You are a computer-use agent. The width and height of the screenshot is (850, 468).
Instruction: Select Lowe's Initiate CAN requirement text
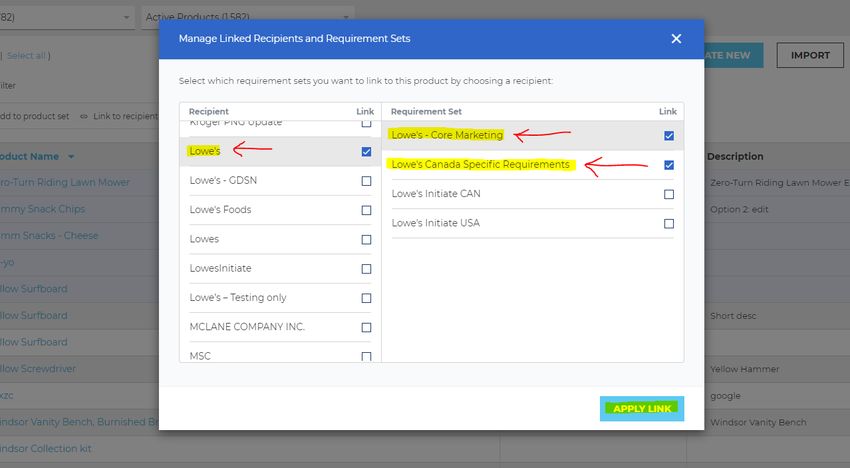click(436, 194)
